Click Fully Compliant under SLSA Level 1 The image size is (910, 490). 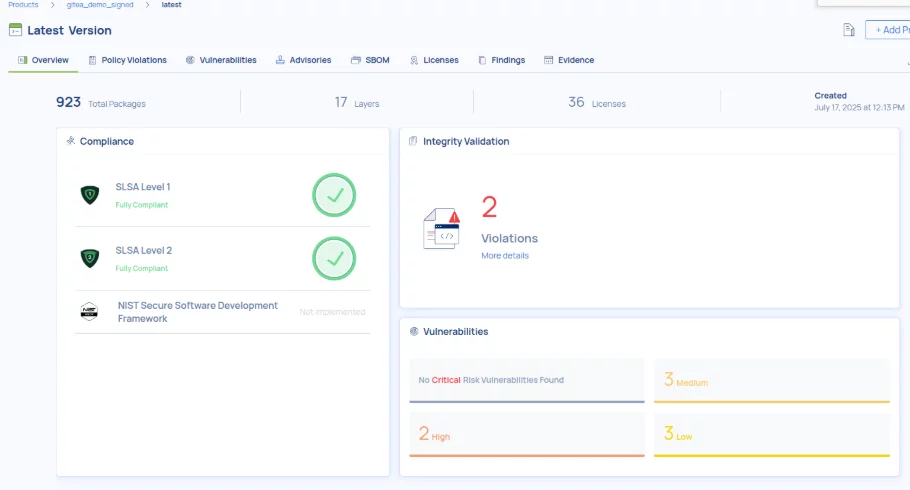click(x=142, y=205)
